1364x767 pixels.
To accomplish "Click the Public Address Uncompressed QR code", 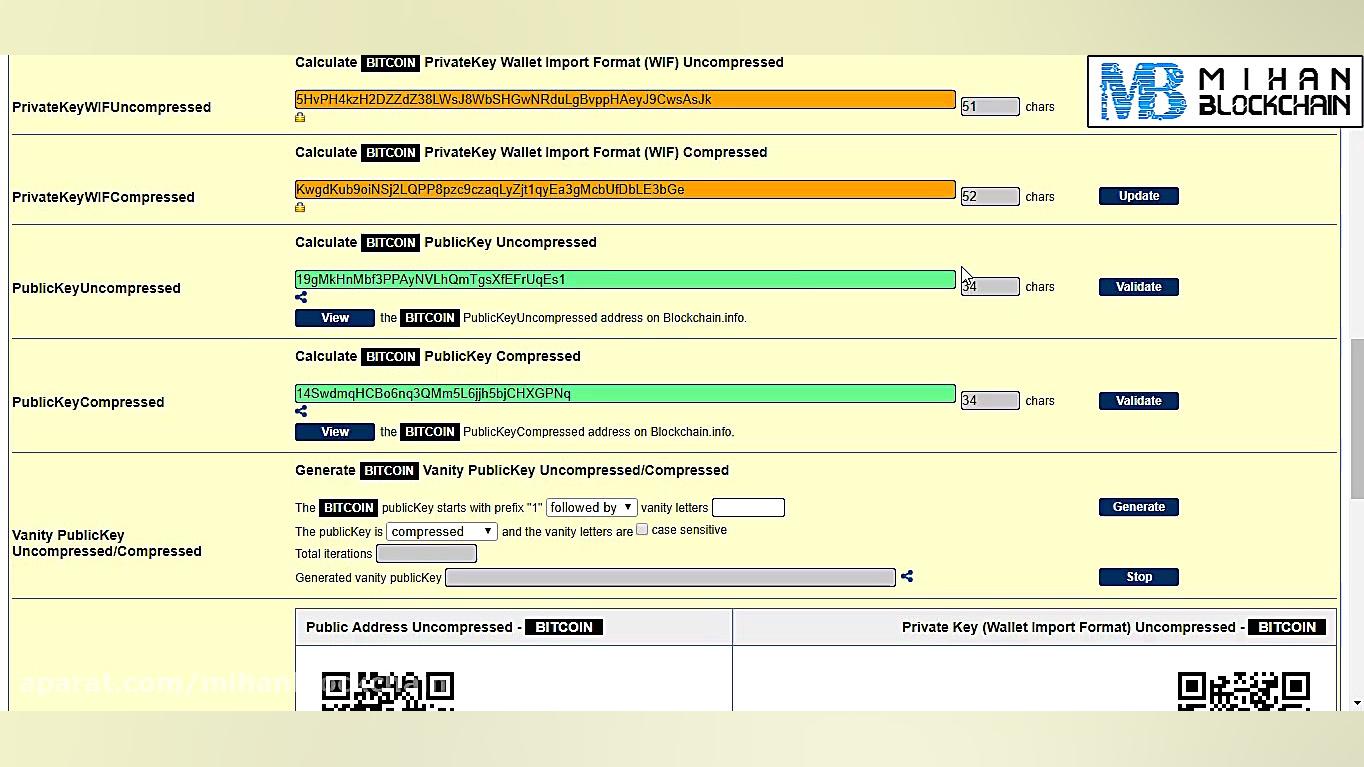I will (x=388, y=691).
